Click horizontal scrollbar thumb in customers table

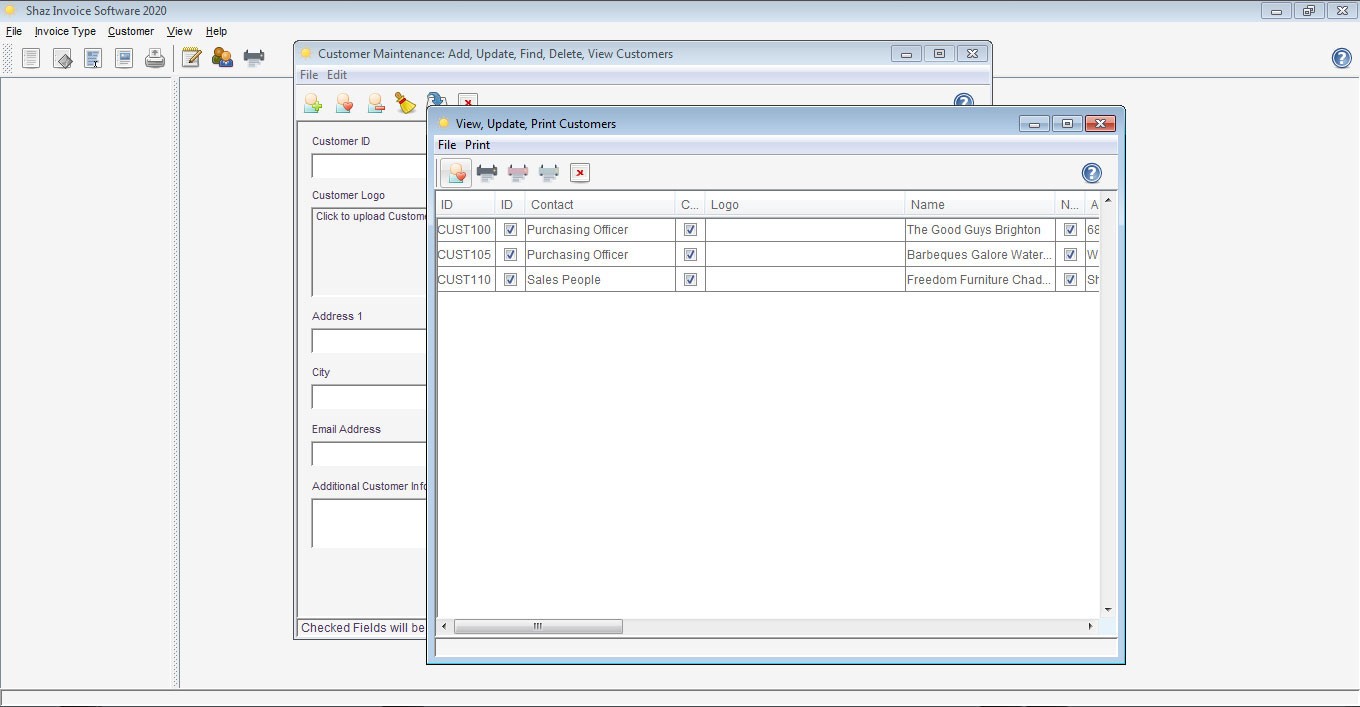pyautogui.click(x=538, y=626)
